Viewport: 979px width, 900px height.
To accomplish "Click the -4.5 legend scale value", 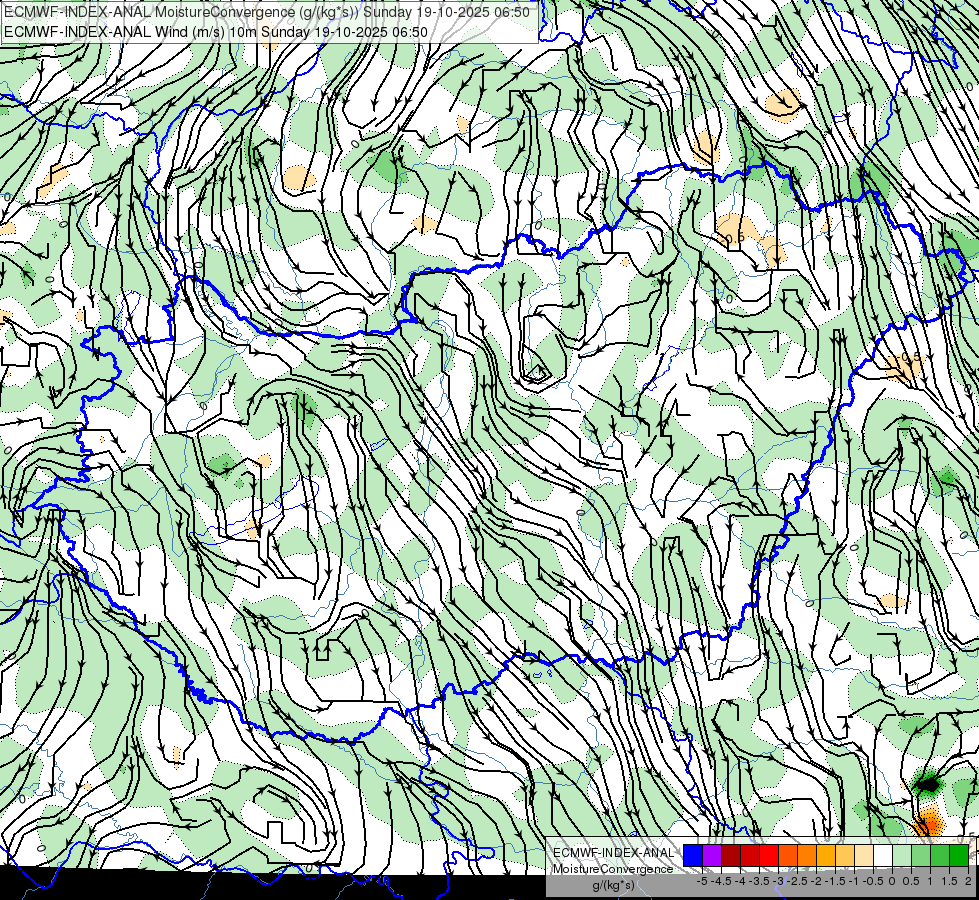I will coord(721,881).
